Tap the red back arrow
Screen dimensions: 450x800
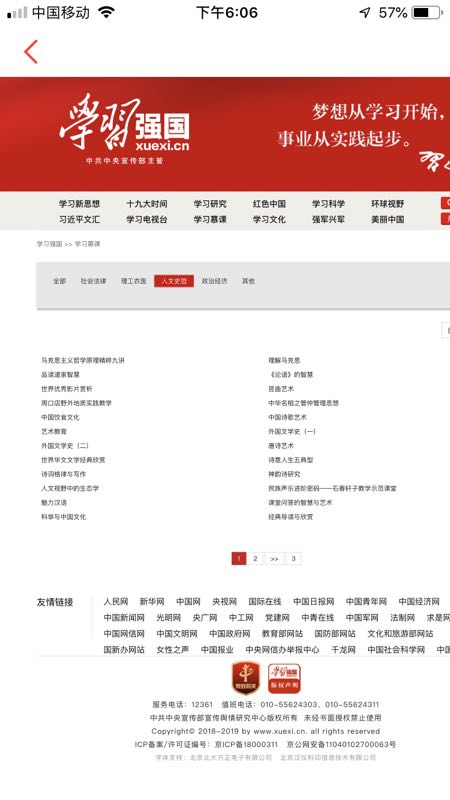coord(31,52)
